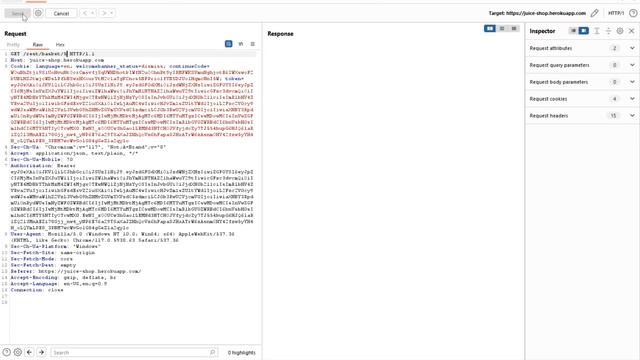Screen dimensions: 640x360
Task: Click Inspector expand all sections icon
Action: (596, 31)
